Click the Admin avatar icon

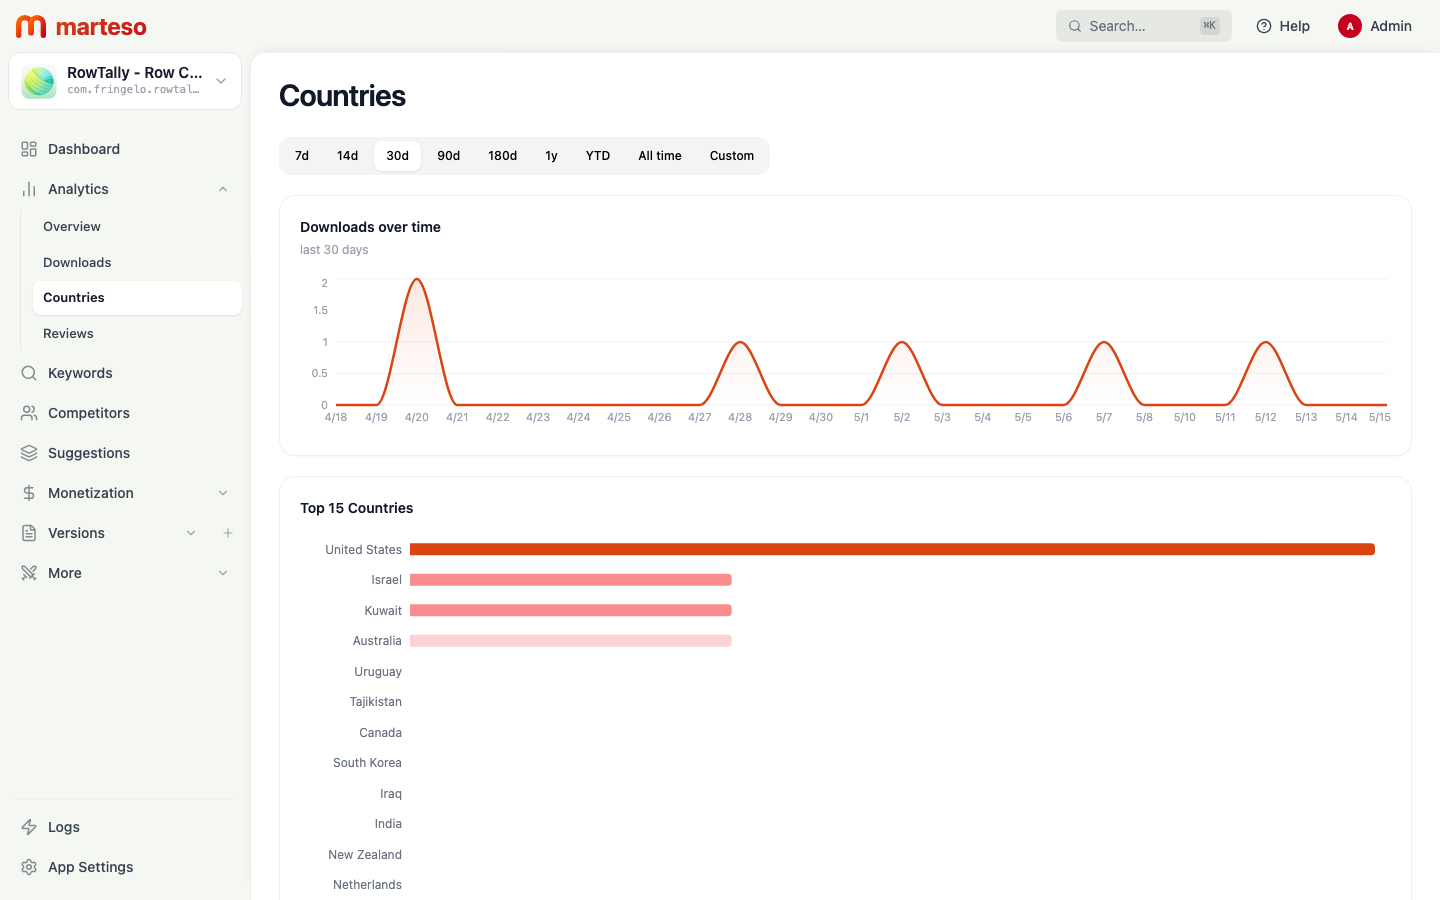coord(1350,26)
